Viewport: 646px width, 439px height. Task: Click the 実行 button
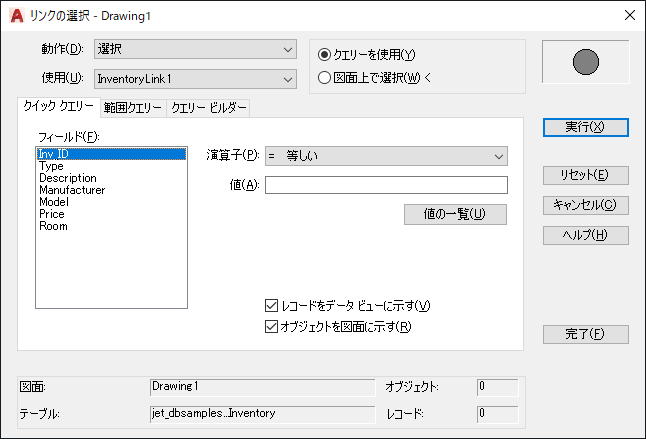585,127
